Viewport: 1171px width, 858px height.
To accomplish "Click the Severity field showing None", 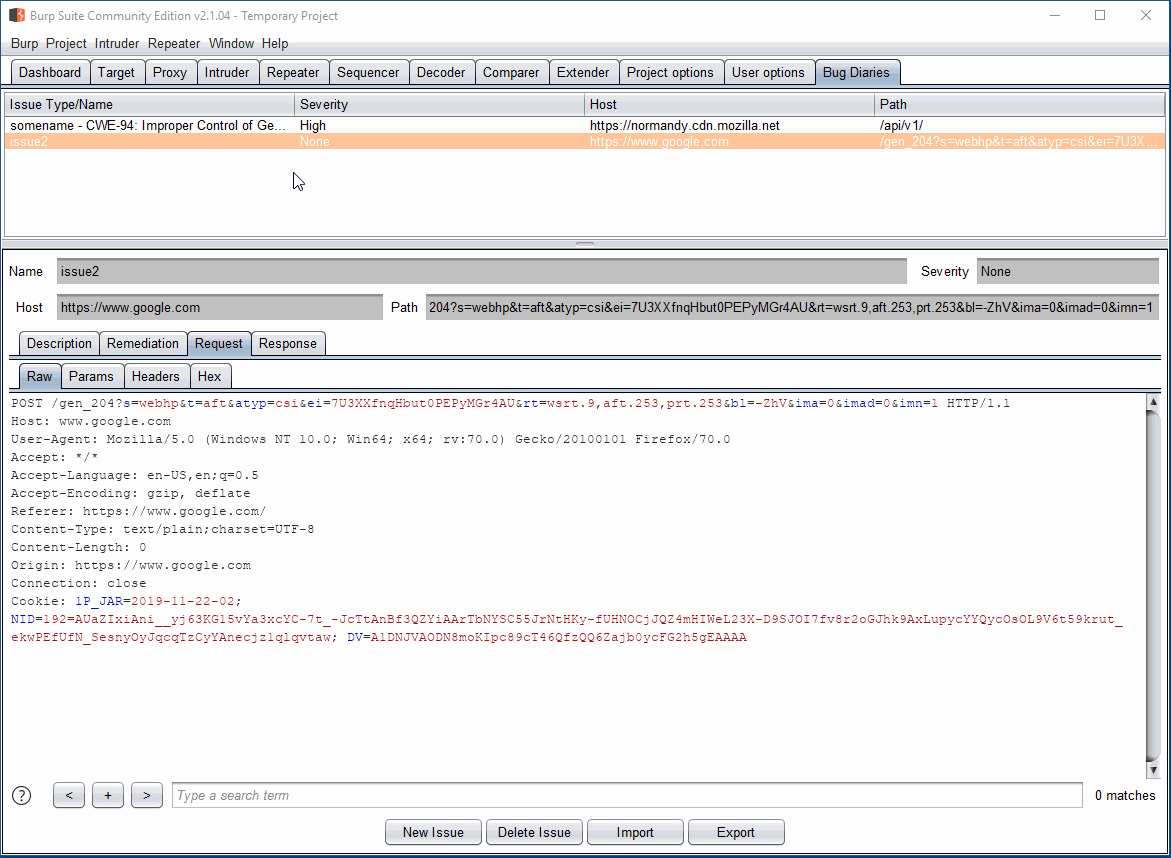I will [1068, 272].
